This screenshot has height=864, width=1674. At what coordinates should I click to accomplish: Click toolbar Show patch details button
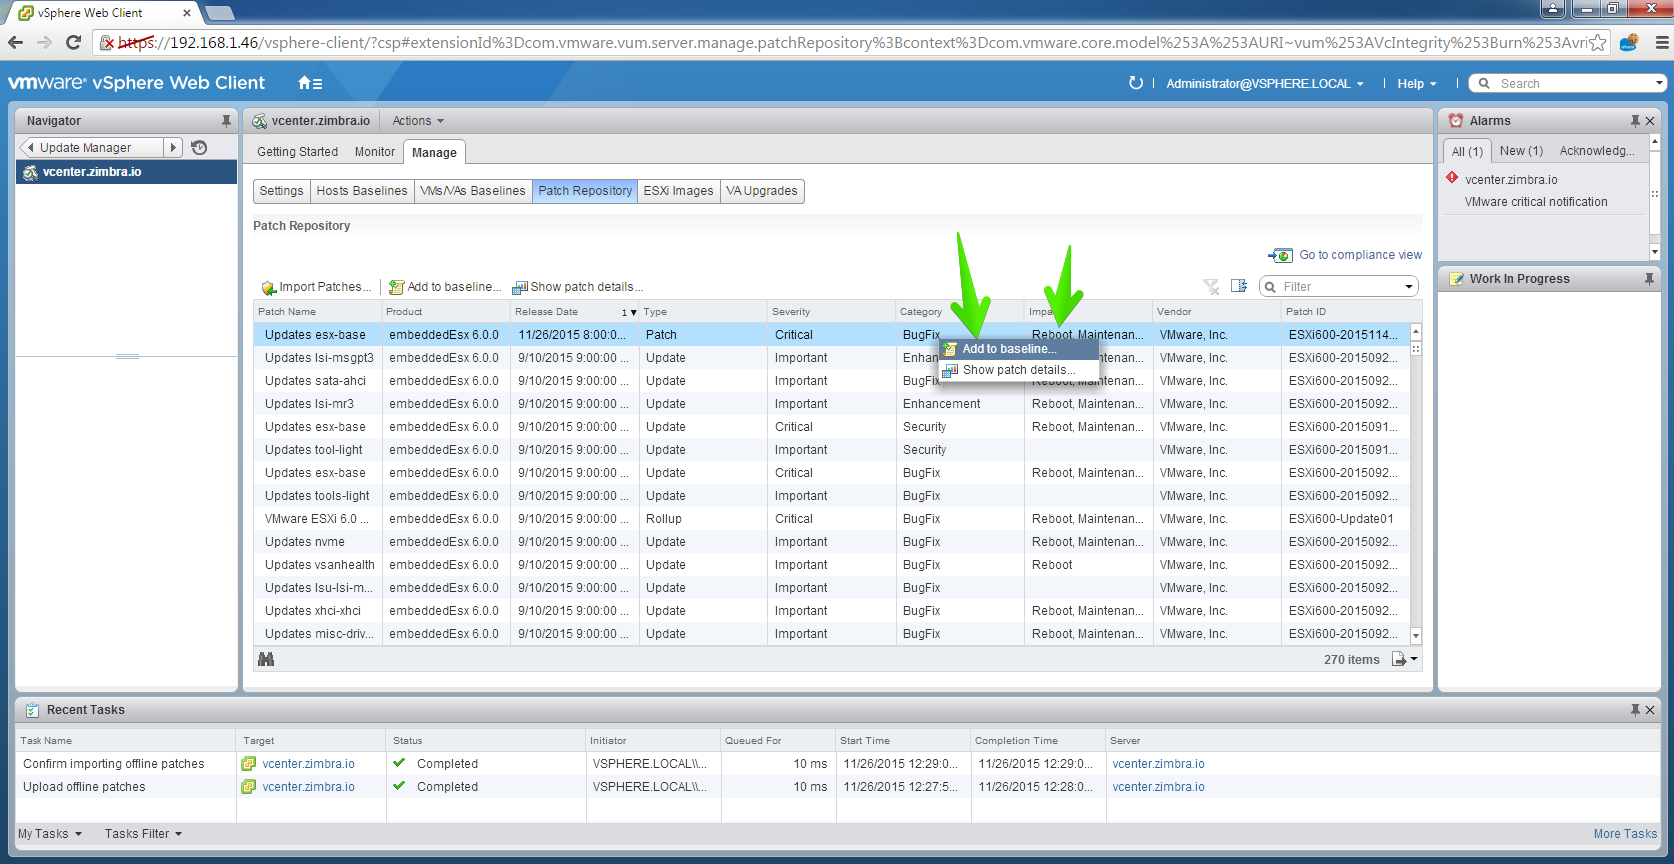click(x=578, y=287)
